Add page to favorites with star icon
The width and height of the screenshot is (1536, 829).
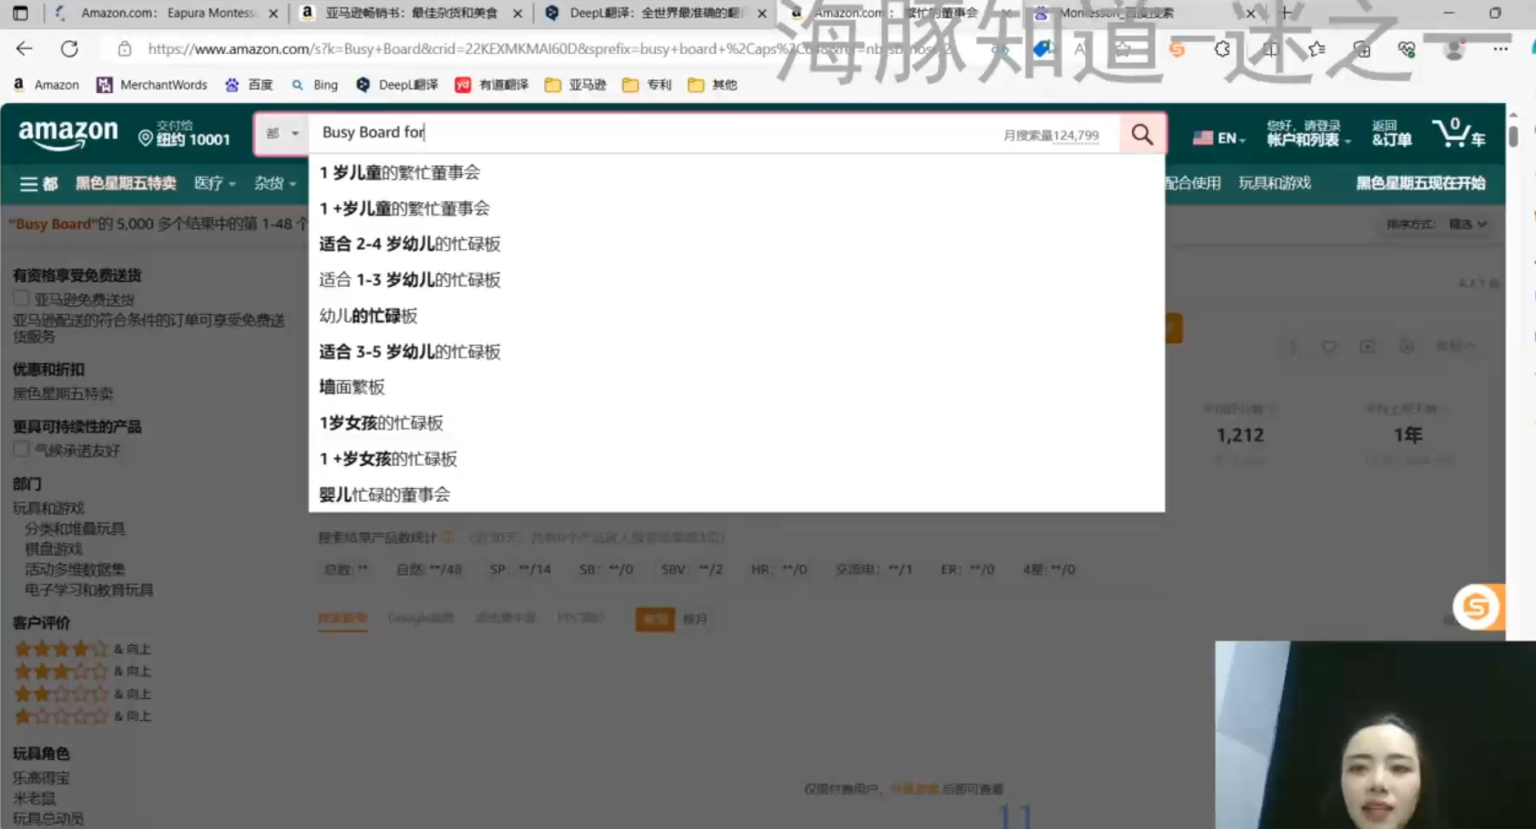point(1317,48)
